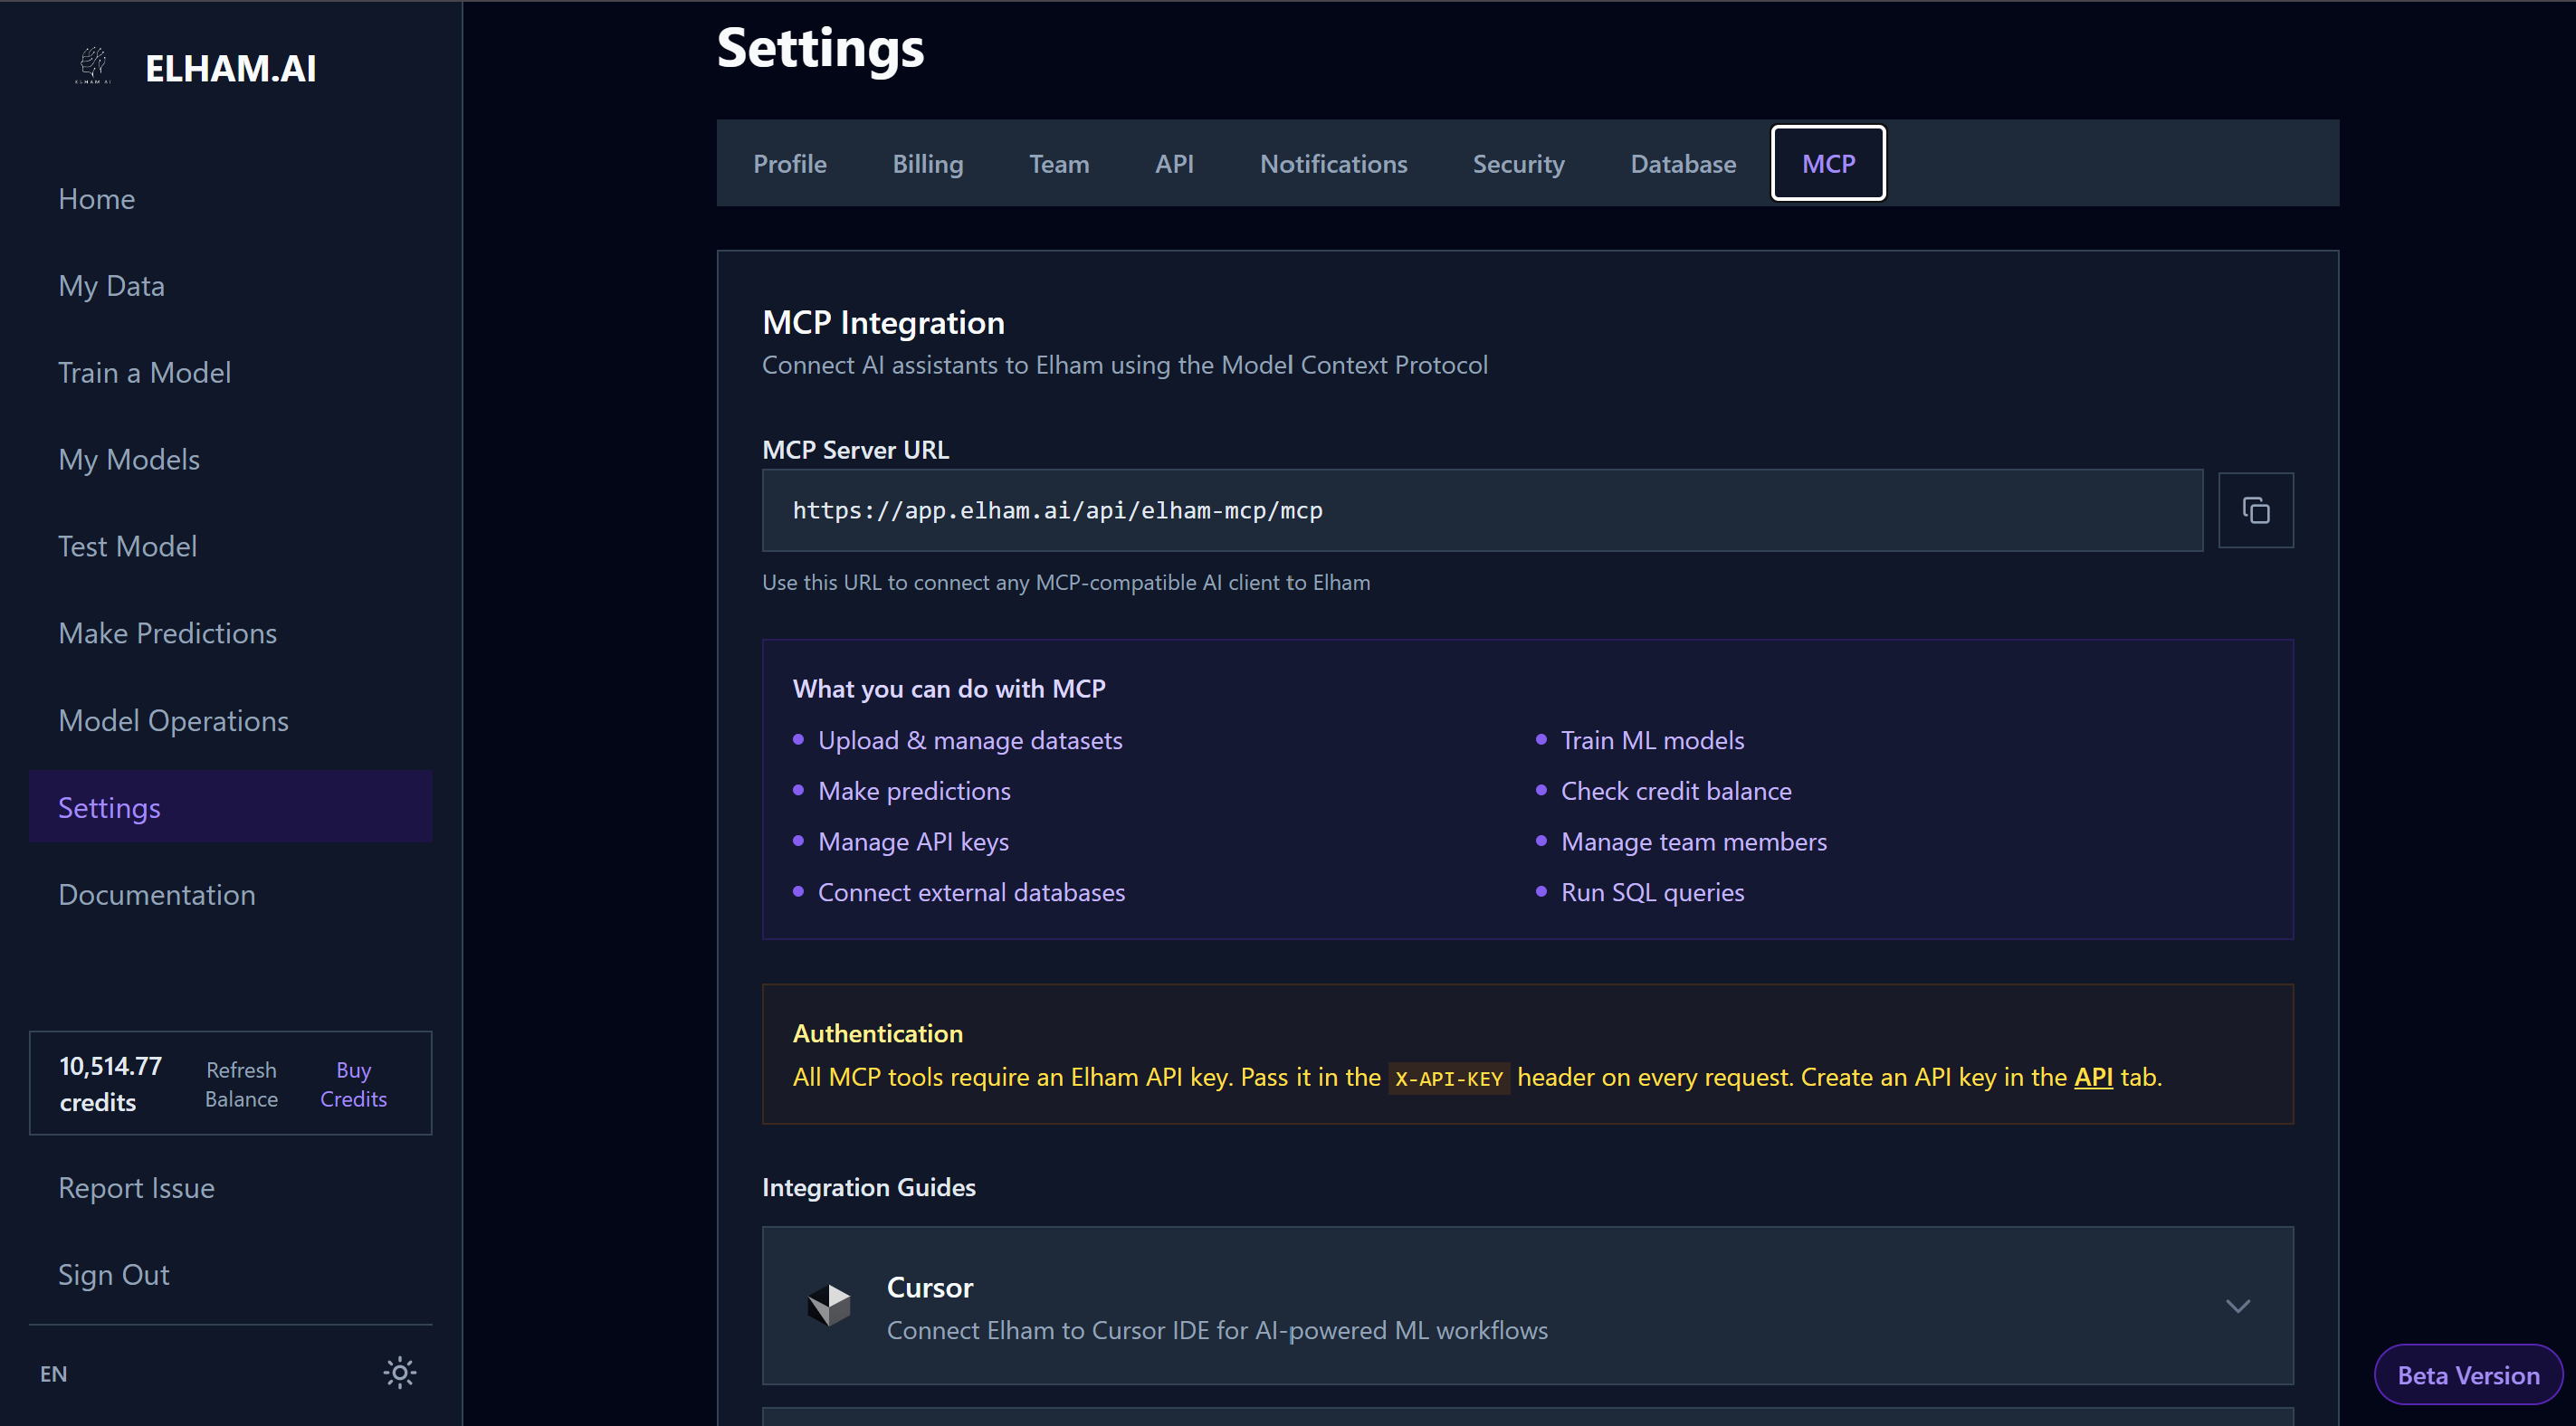Click 'Manage team members' item
This screenshot has width=2576, height=1426.
click(1694, 843)
